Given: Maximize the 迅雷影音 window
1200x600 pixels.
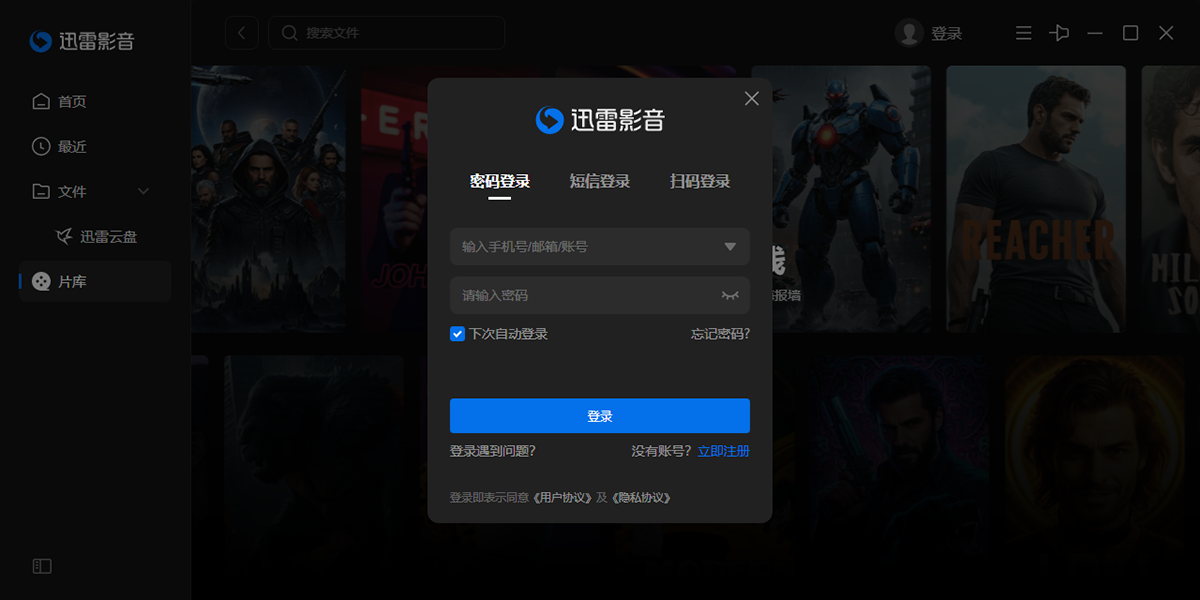Looking at the screenshot, I should (x=1130, y=33).
